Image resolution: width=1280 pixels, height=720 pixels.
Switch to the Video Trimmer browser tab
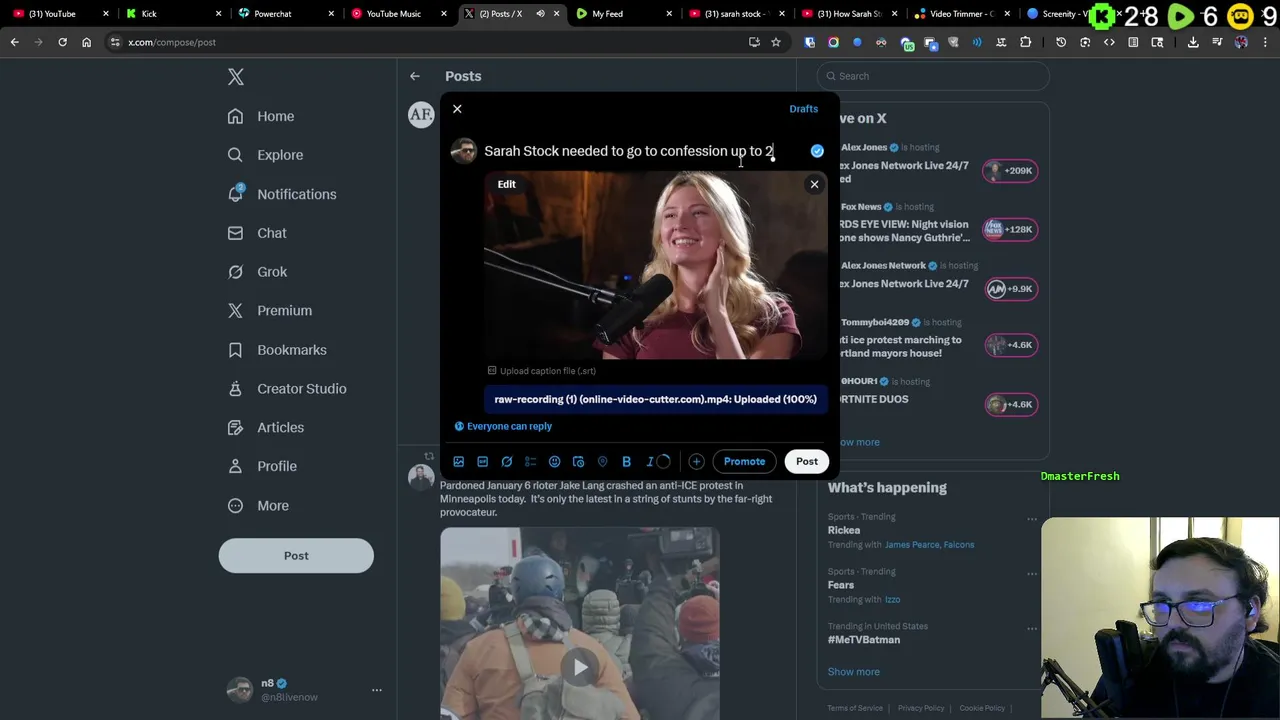tap(960, 14)
